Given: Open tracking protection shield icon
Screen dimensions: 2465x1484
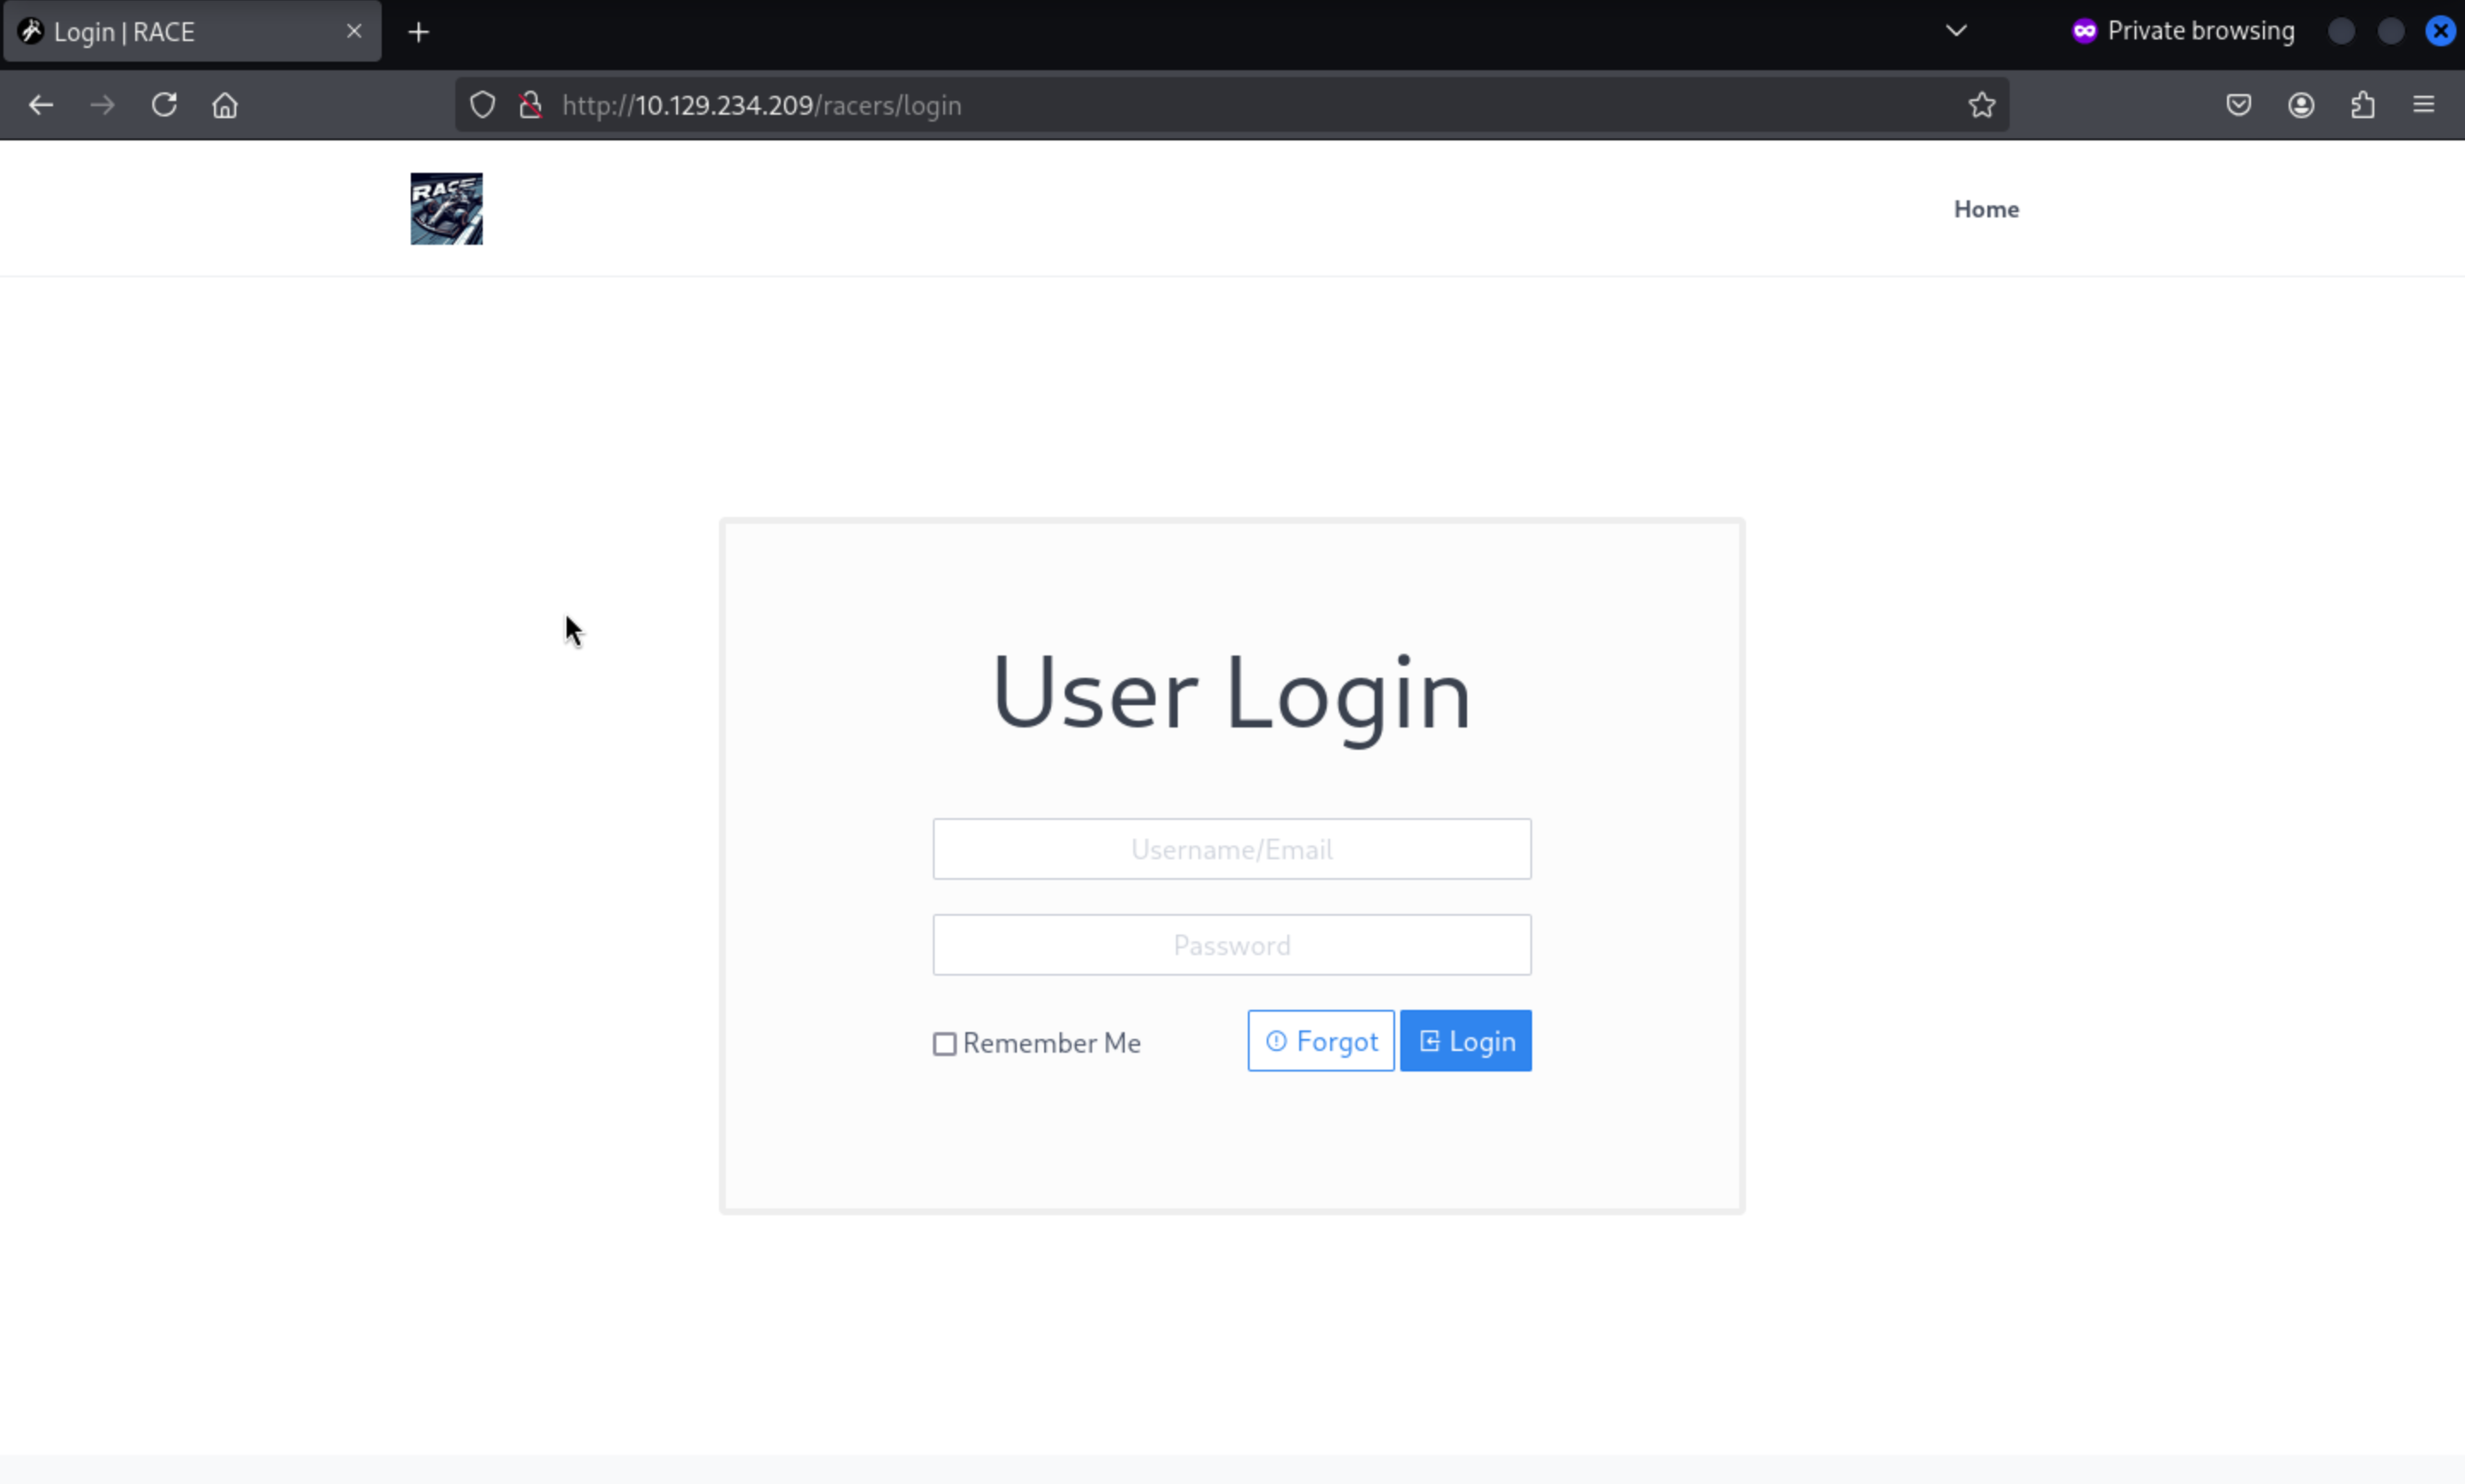Looking at the screenshot, I should [482, 105].
